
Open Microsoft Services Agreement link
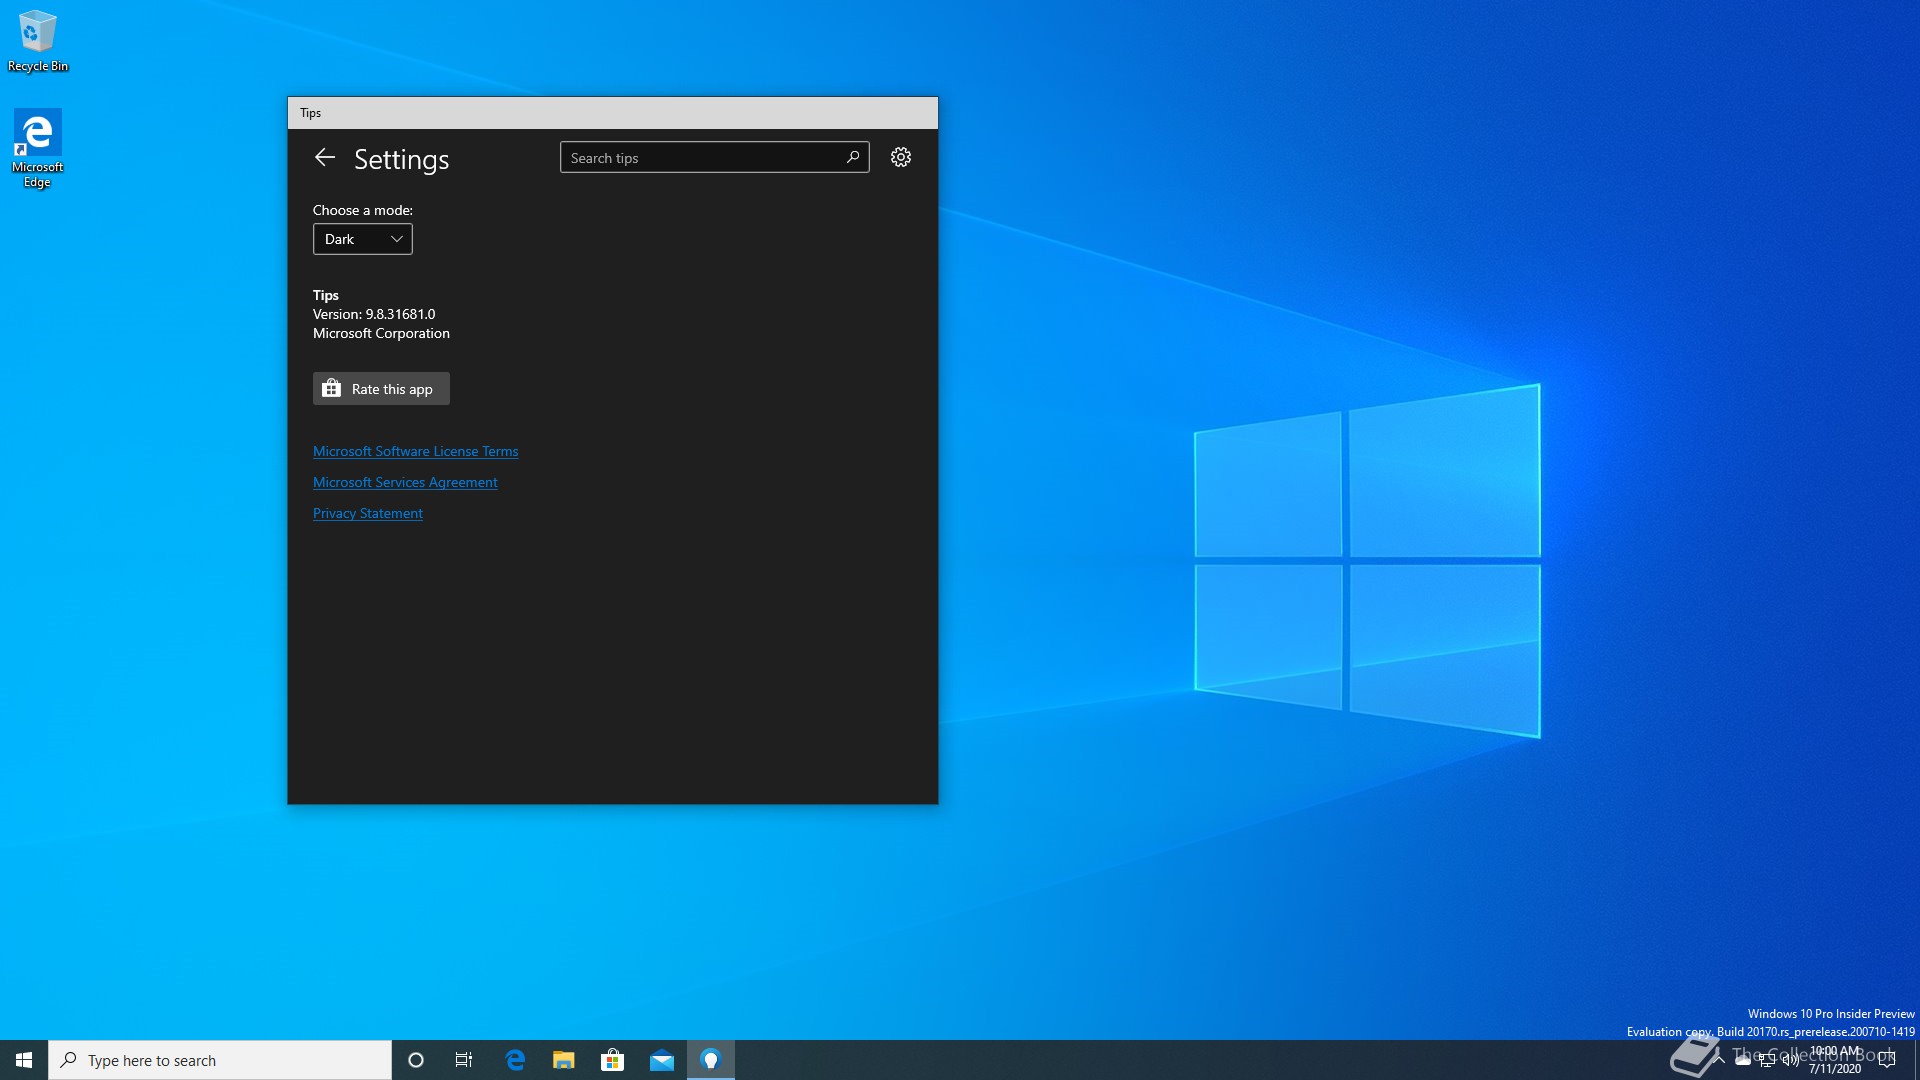click(x=405, y=482)
